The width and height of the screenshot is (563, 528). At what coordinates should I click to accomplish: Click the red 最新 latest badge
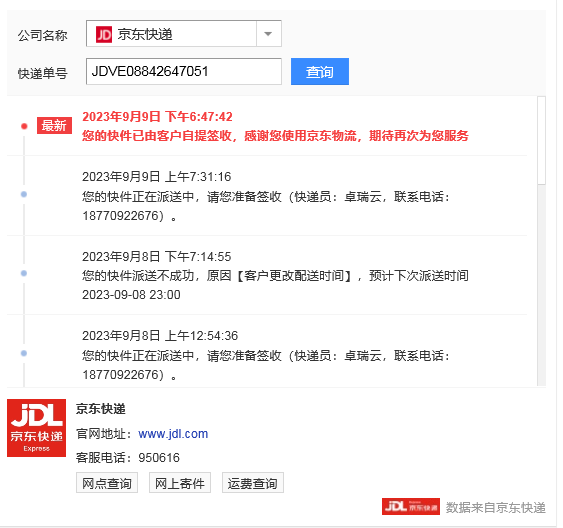(54, 126)
